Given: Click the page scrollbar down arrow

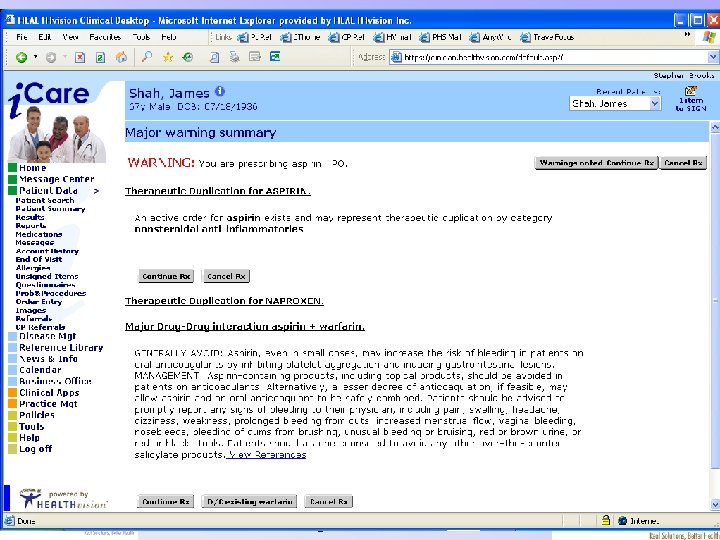Looking at the screenshot, I should 715,504.
